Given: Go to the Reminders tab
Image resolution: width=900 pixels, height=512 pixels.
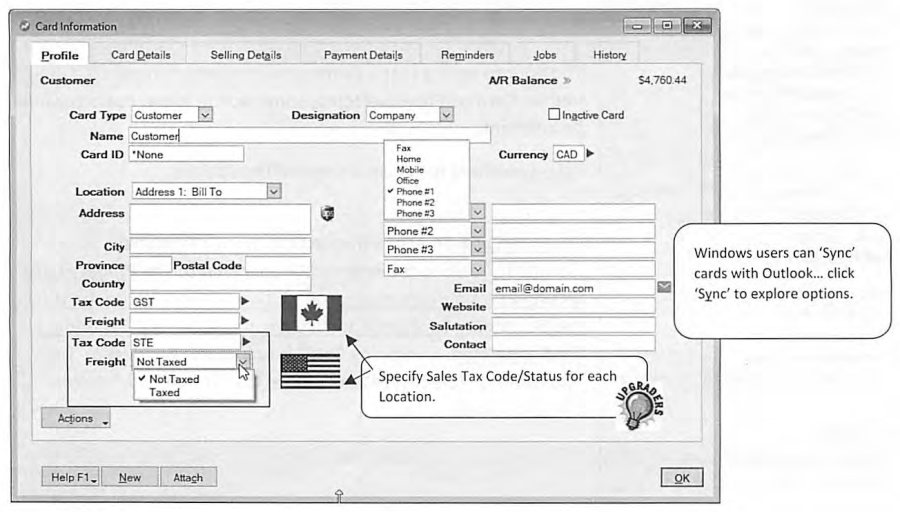Looking at the screenshot, I should [467, 55].
